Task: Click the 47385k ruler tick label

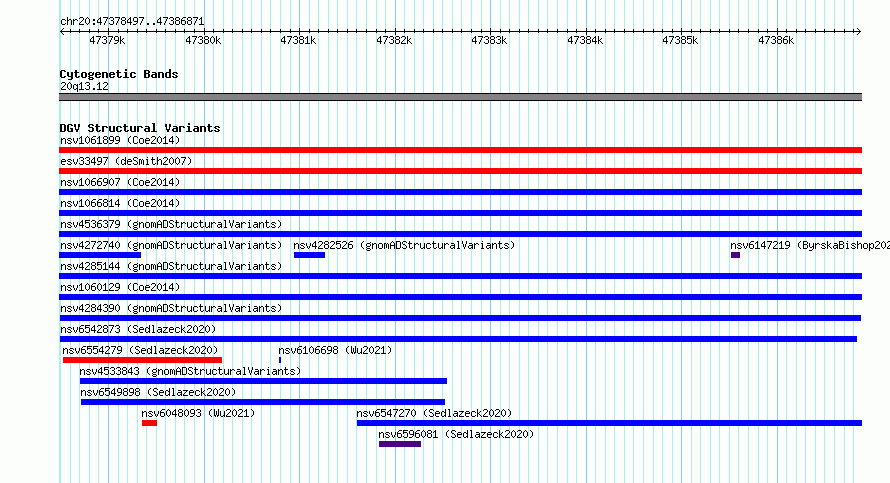Action: coord(680,41)
